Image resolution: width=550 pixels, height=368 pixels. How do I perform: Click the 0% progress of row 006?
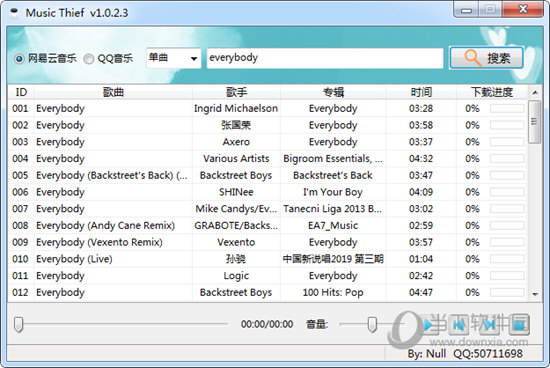[x=472, y=192]
